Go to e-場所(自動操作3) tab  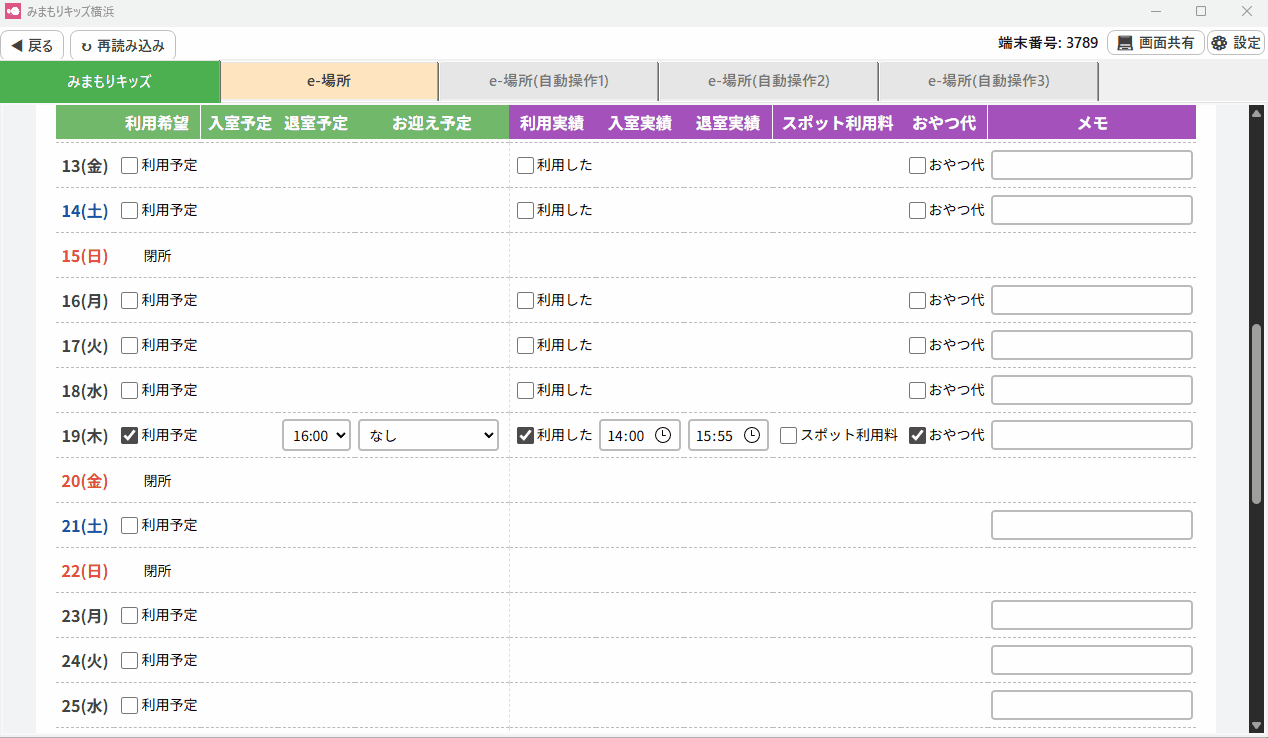coord(988,82)
